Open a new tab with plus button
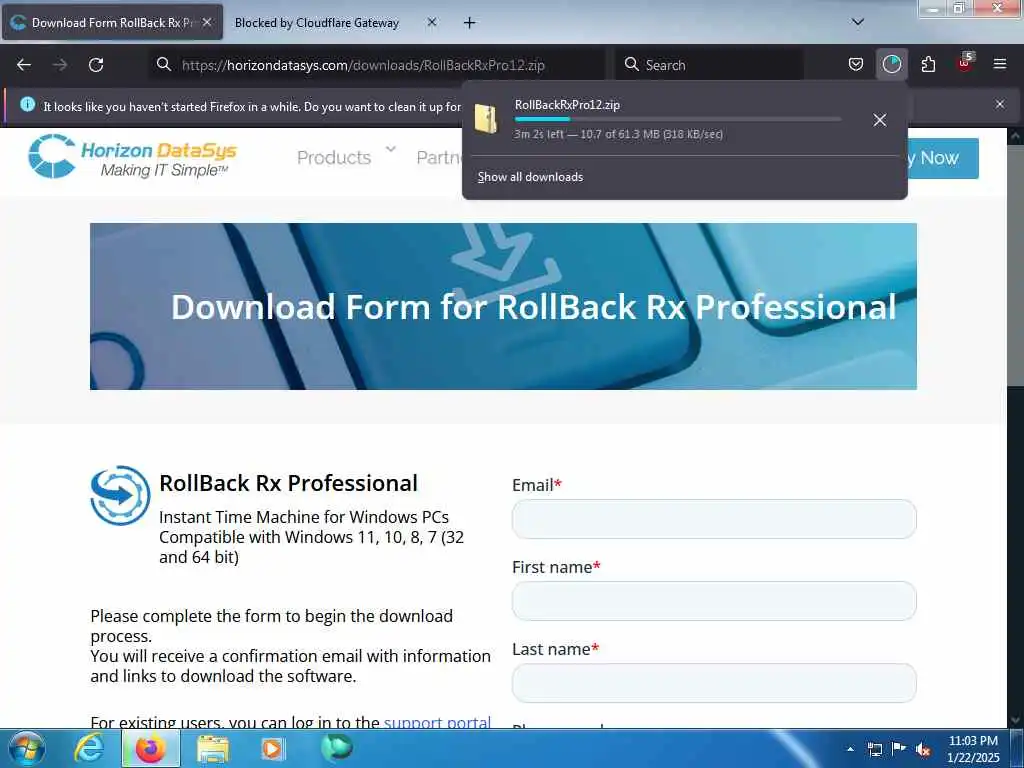 pyautogui.click(x=470, y=23)
